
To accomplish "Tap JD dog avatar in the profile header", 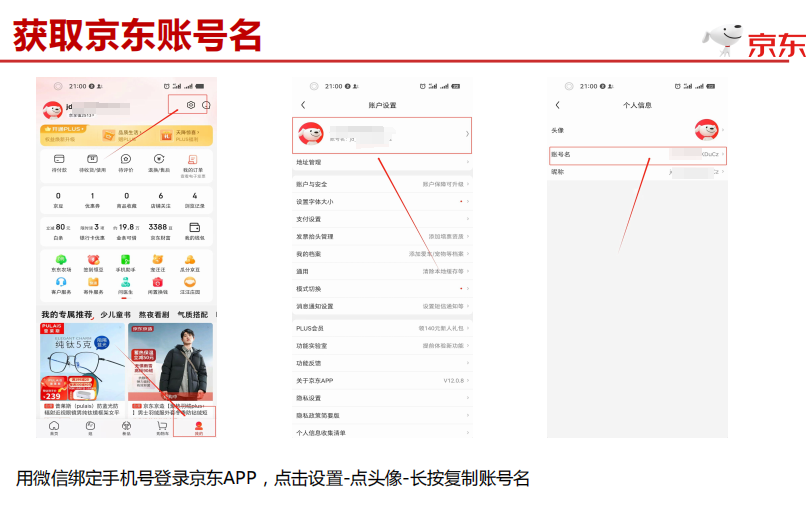I will (52, 110).
